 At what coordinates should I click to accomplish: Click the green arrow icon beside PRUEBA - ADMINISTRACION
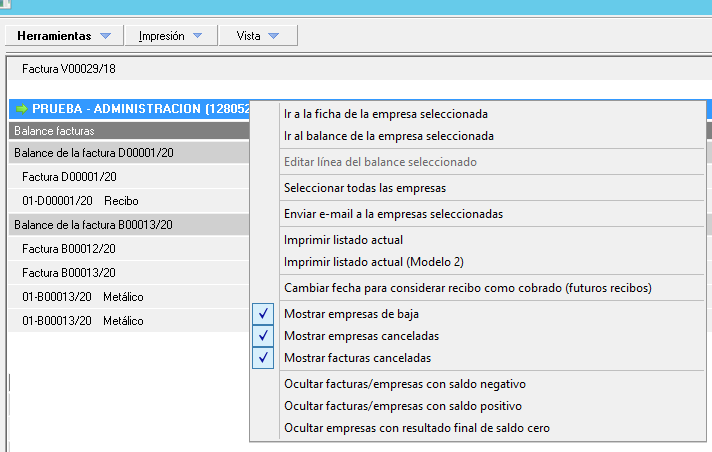[x=20, y=108]
